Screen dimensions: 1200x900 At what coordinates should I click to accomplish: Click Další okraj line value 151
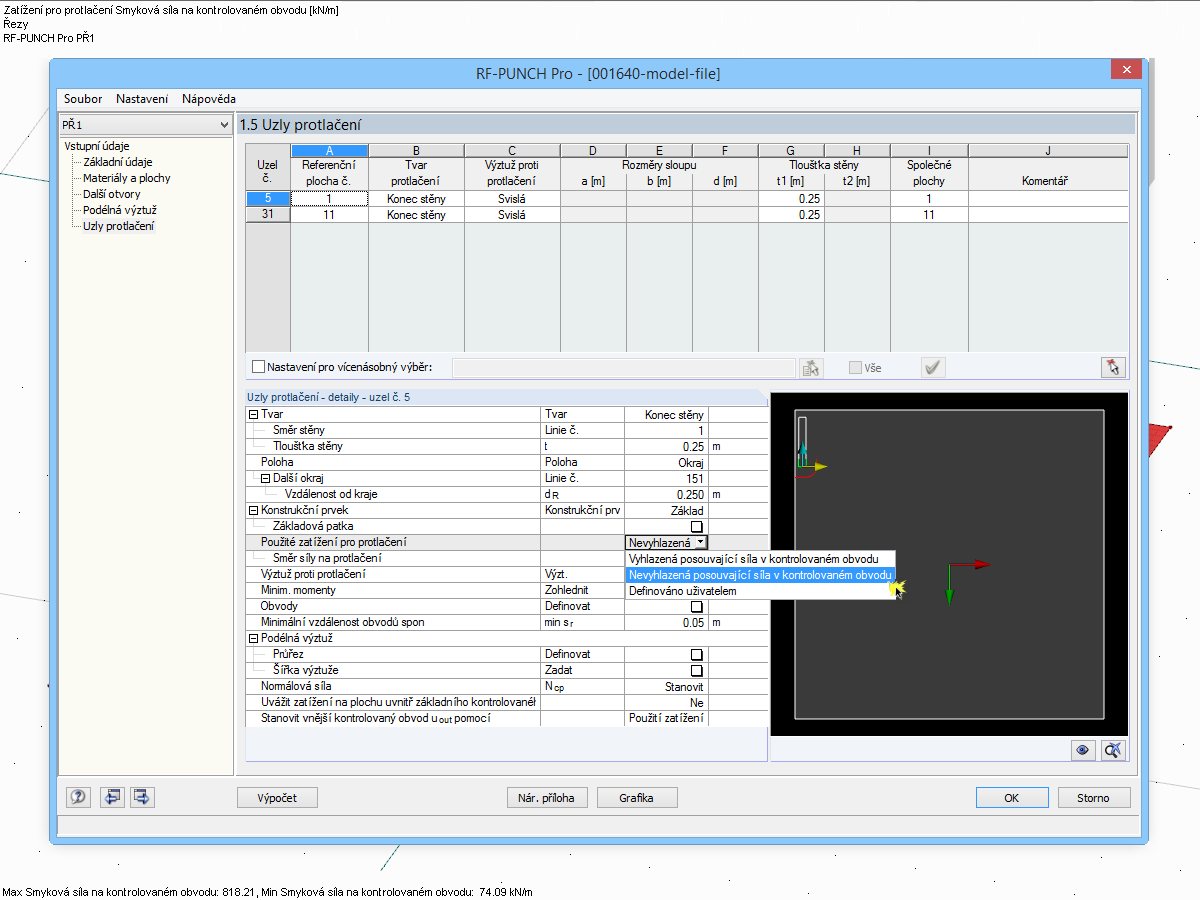(x=667, y=478)
